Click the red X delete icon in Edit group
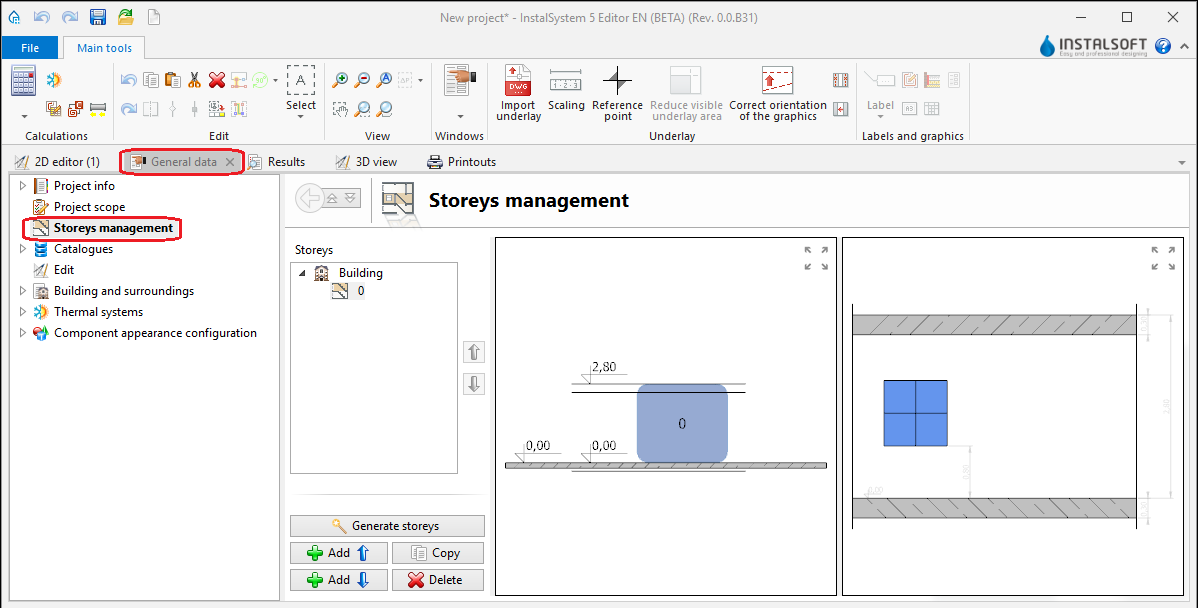Screen dimensions: 1198x608 (x=217, y=80)
